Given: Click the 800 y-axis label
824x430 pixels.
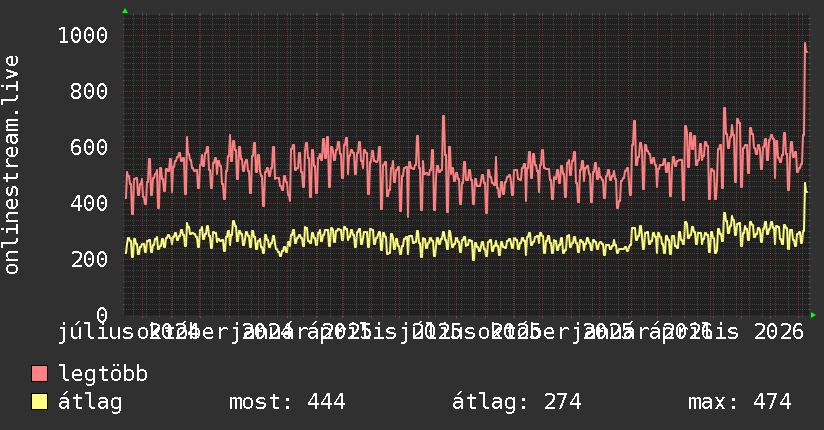Looking at the screenshot, I should tap(89, 91).
